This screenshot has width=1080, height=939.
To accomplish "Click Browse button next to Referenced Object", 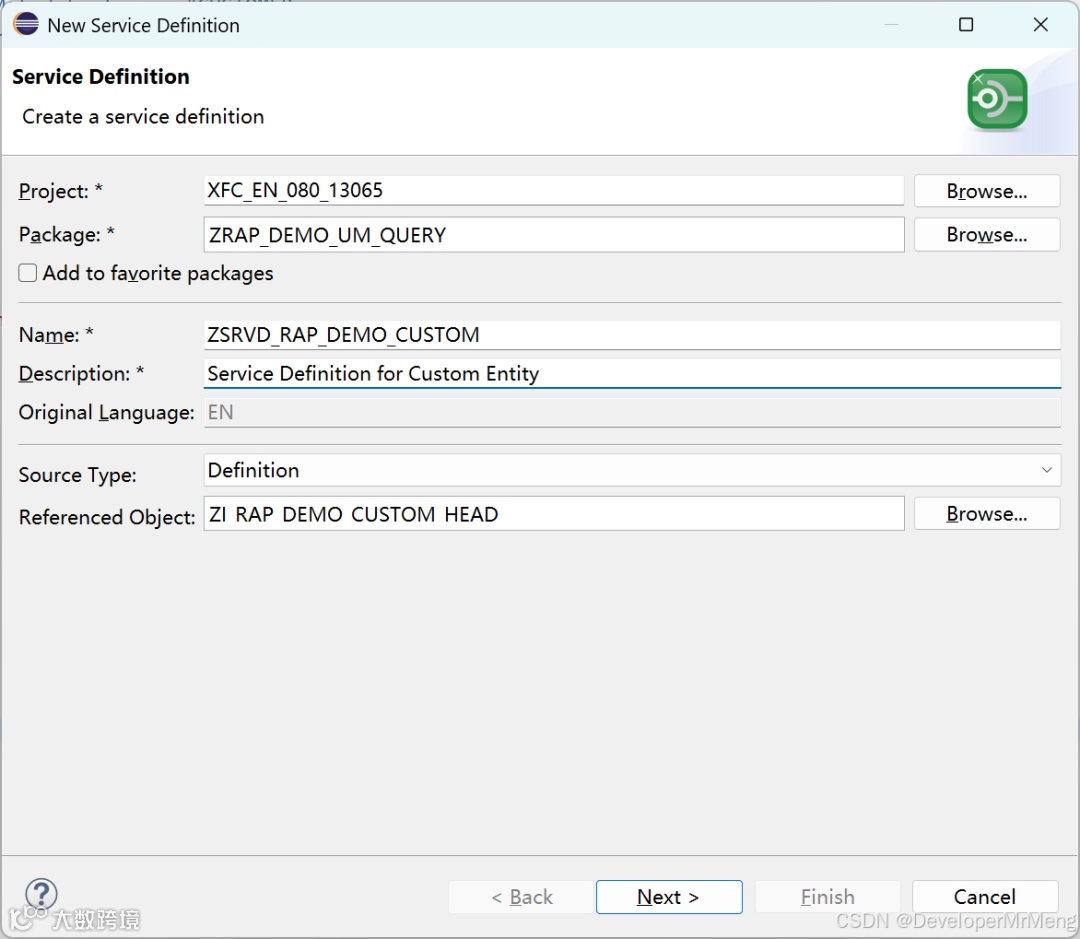I will tap(986, 514).
